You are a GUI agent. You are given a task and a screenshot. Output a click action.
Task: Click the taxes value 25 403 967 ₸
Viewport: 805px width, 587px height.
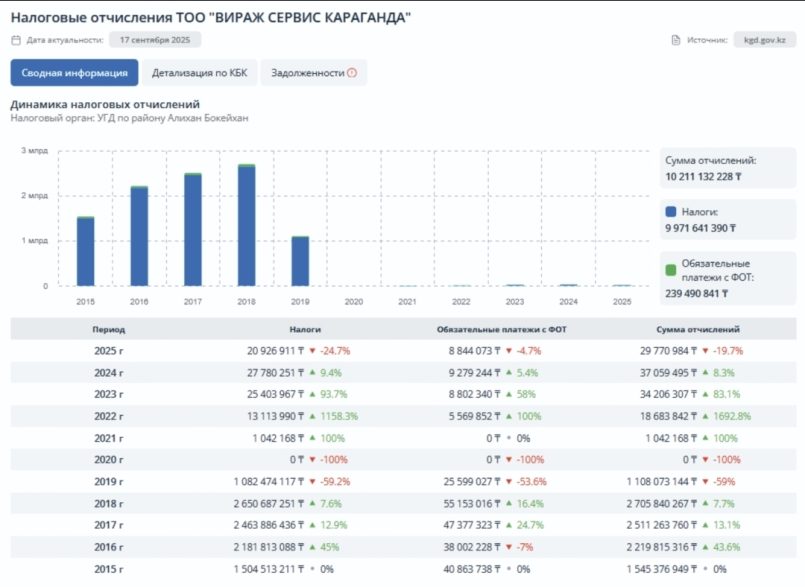[x=276, y=394]
